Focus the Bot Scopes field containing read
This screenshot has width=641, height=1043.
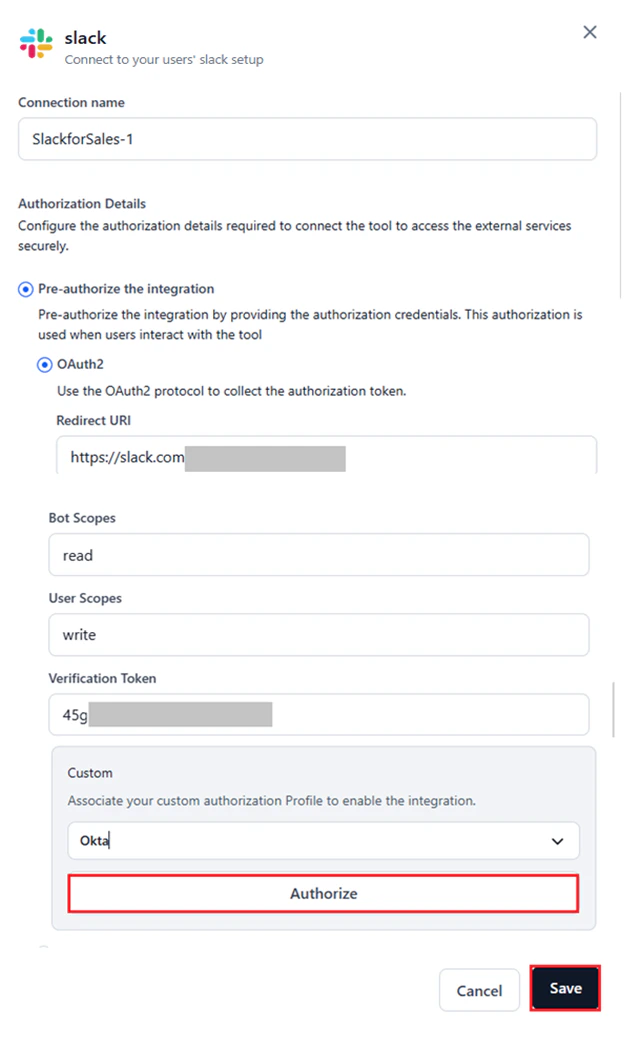[x=318, y=555]
